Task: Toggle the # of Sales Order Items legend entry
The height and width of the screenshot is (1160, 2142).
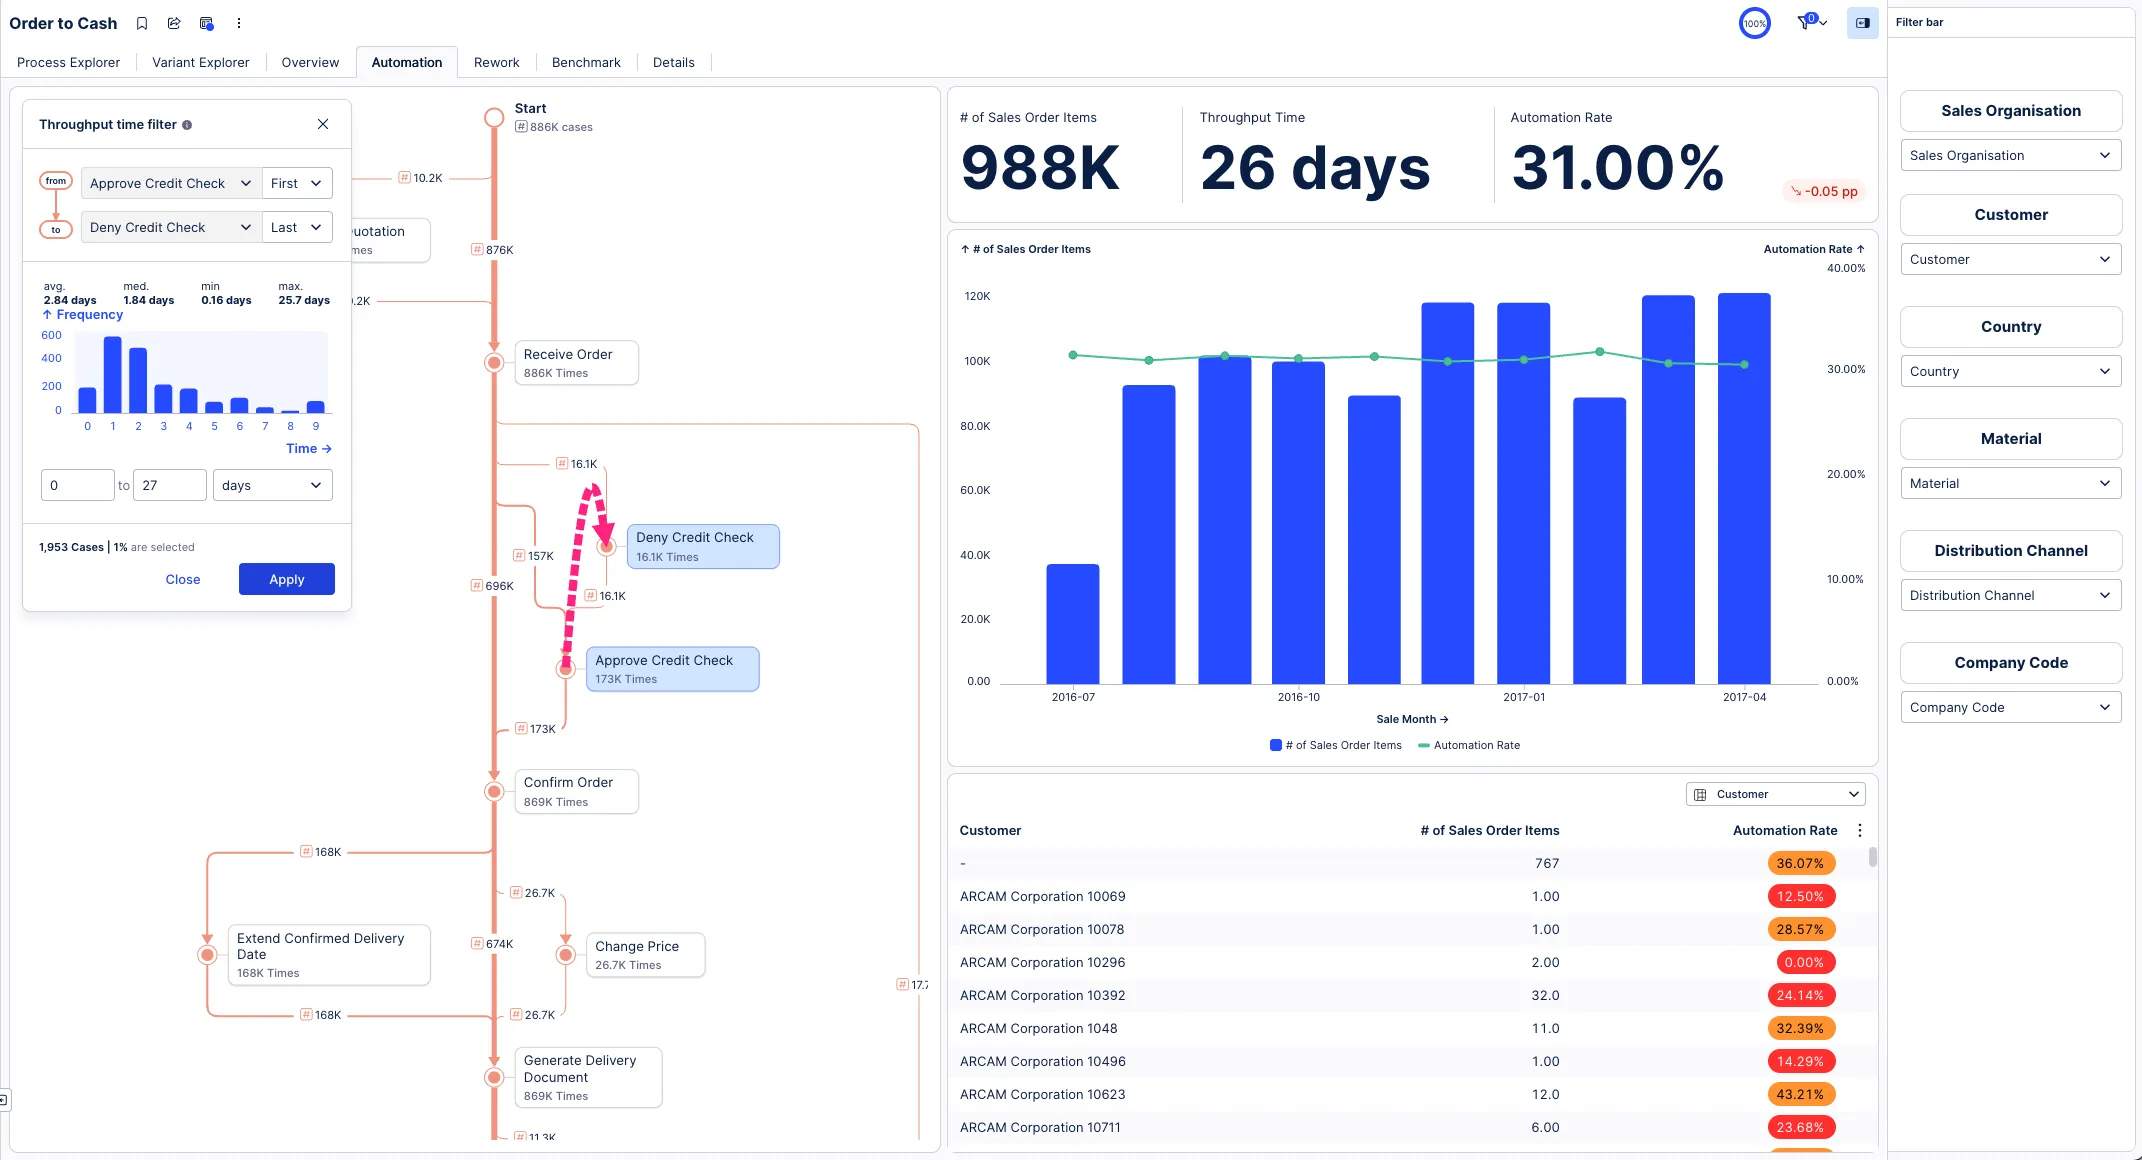Action: point(1336,745)
